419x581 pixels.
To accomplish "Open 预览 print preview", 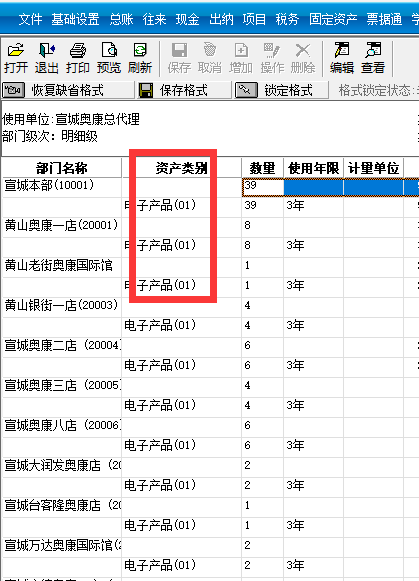I will (x=109, y=58).
